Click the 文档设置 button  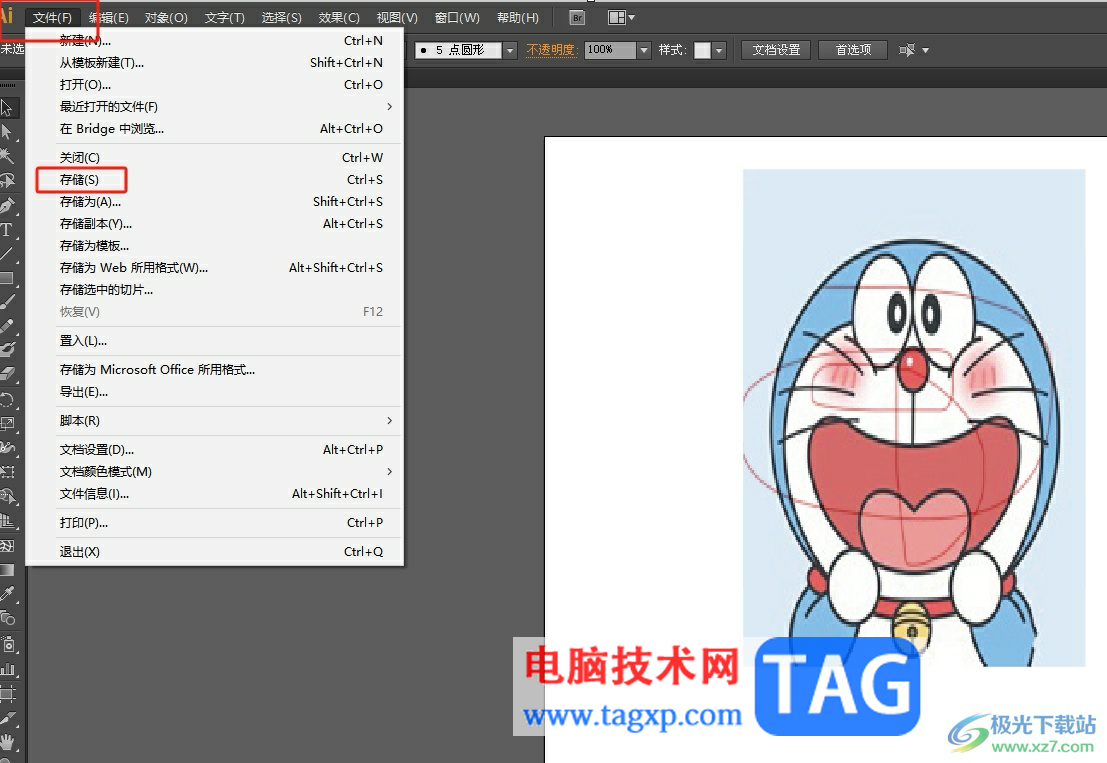(776, 50)
